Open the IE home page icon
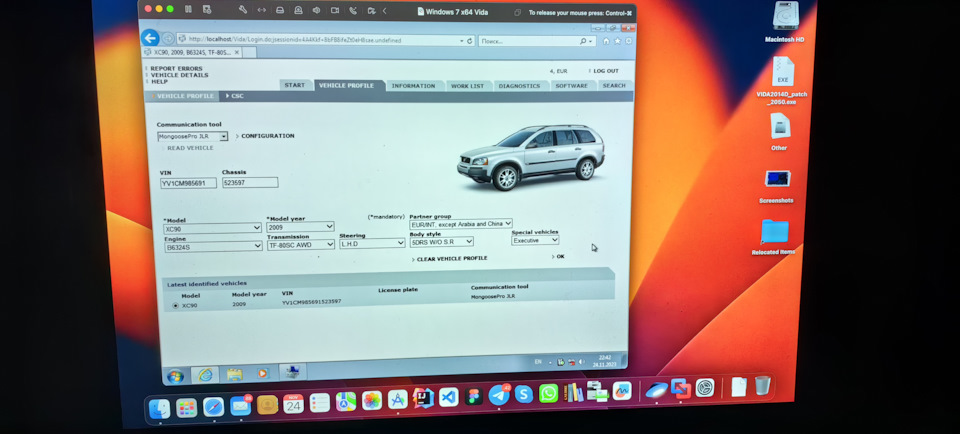960x434 pixels. (x=606, y=41)
